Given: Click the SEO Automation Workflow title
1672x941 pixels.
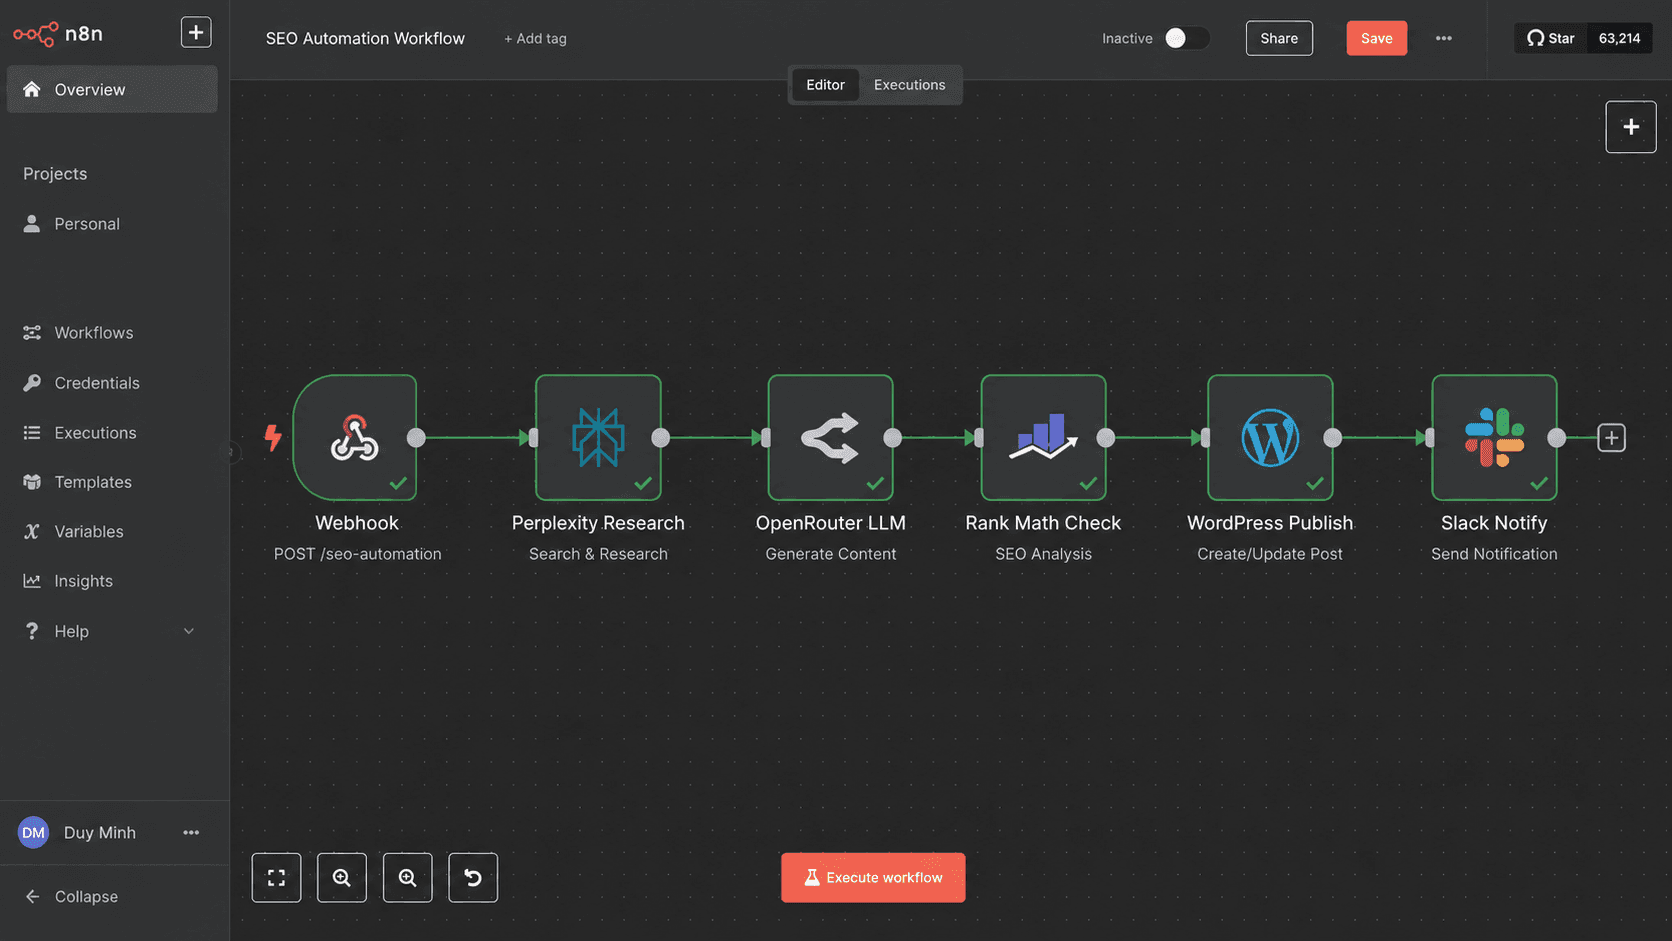Looking at the screenshot, I should [x=365, y=38].
